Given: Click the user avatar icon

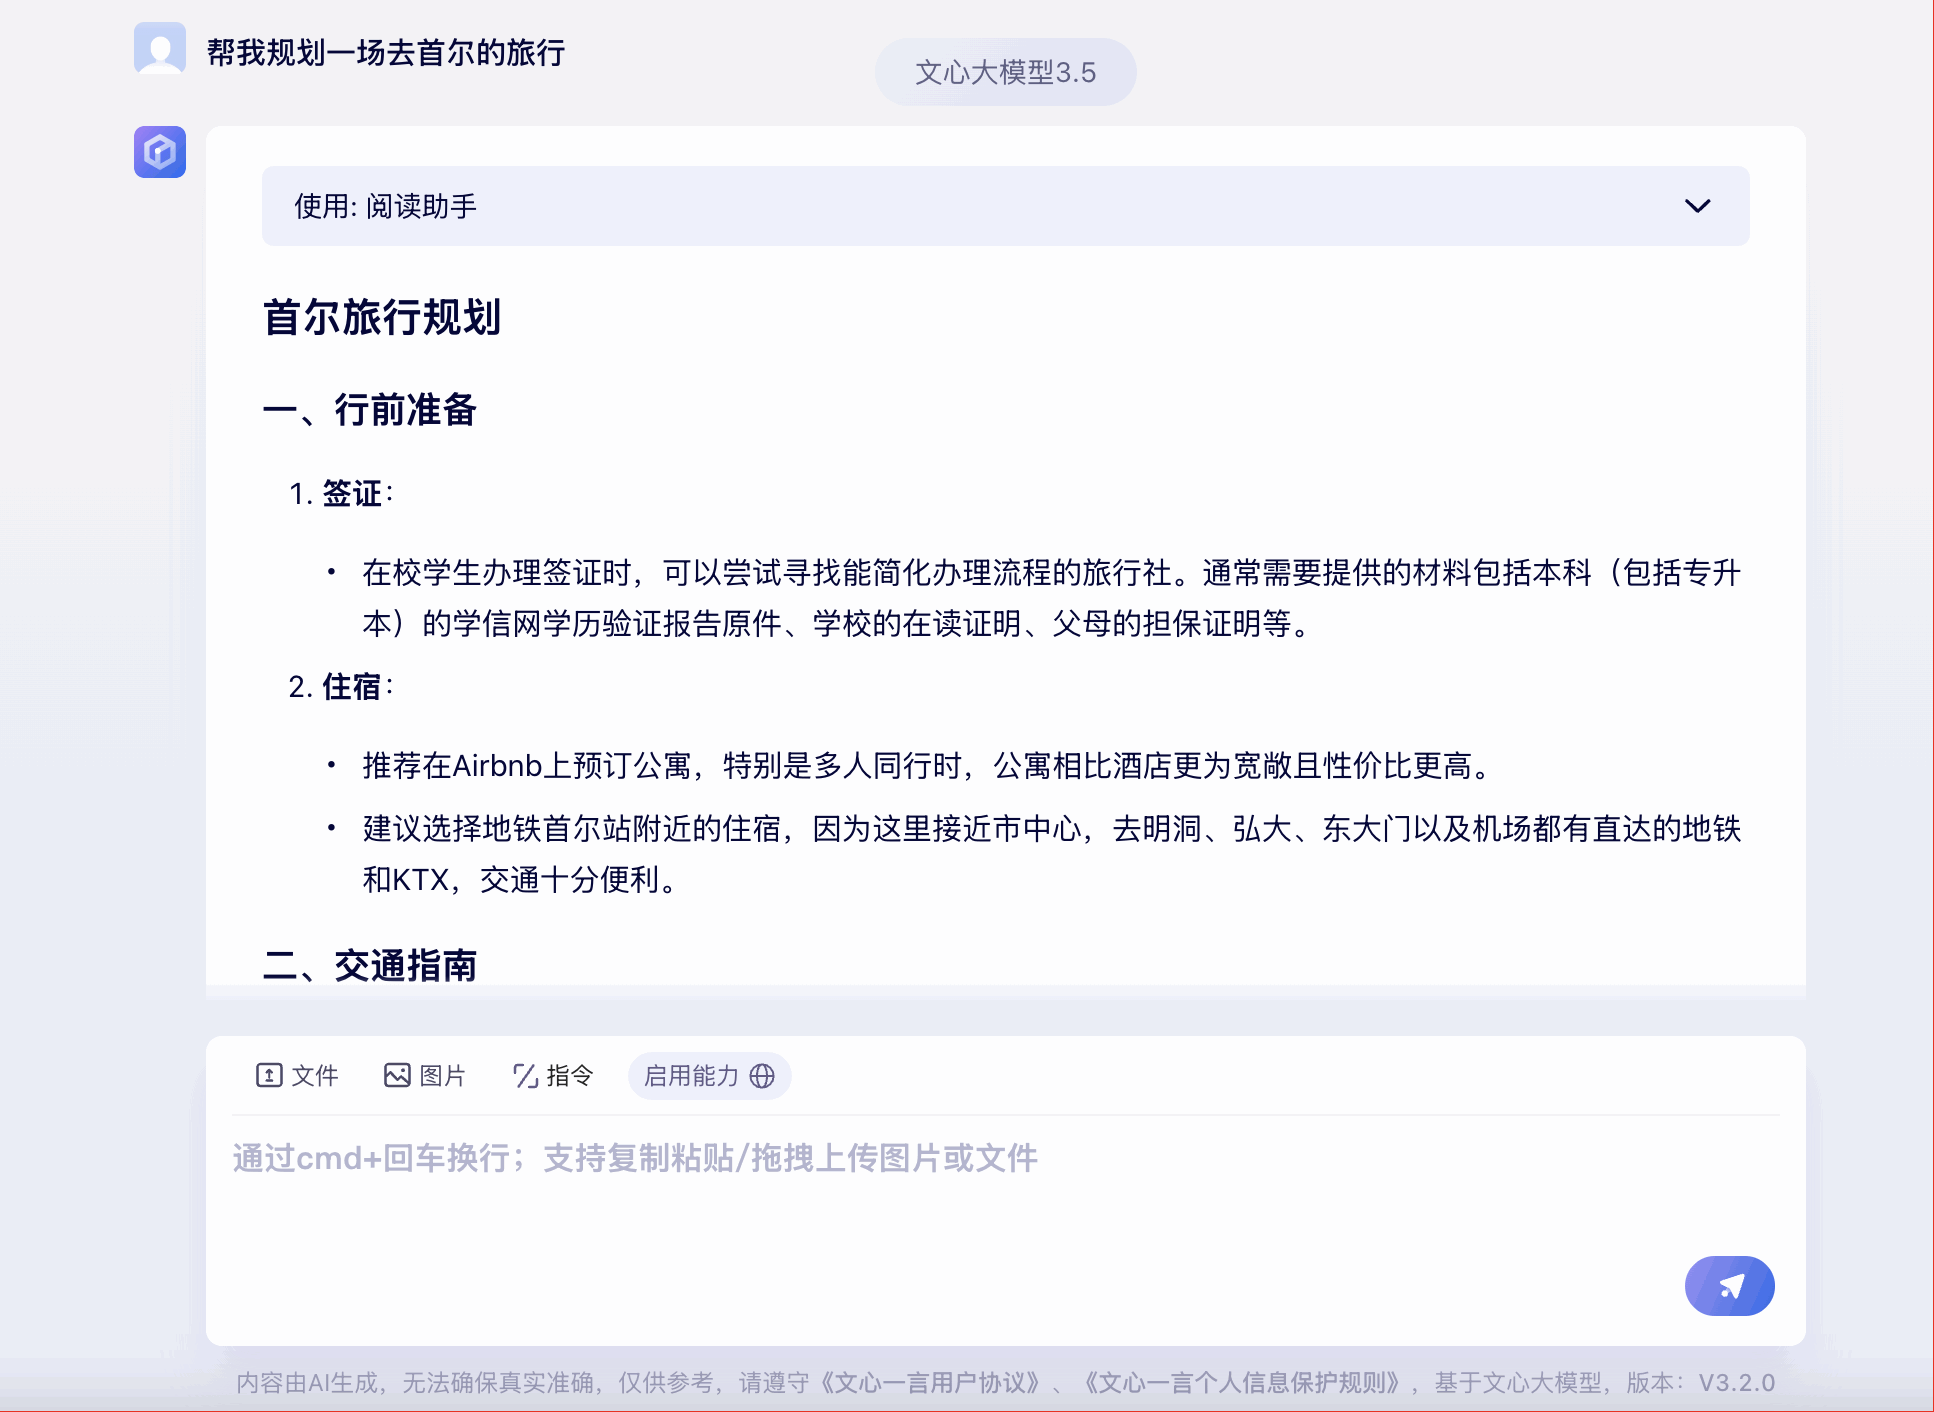Looking at the screenshot, I should 160,48.
